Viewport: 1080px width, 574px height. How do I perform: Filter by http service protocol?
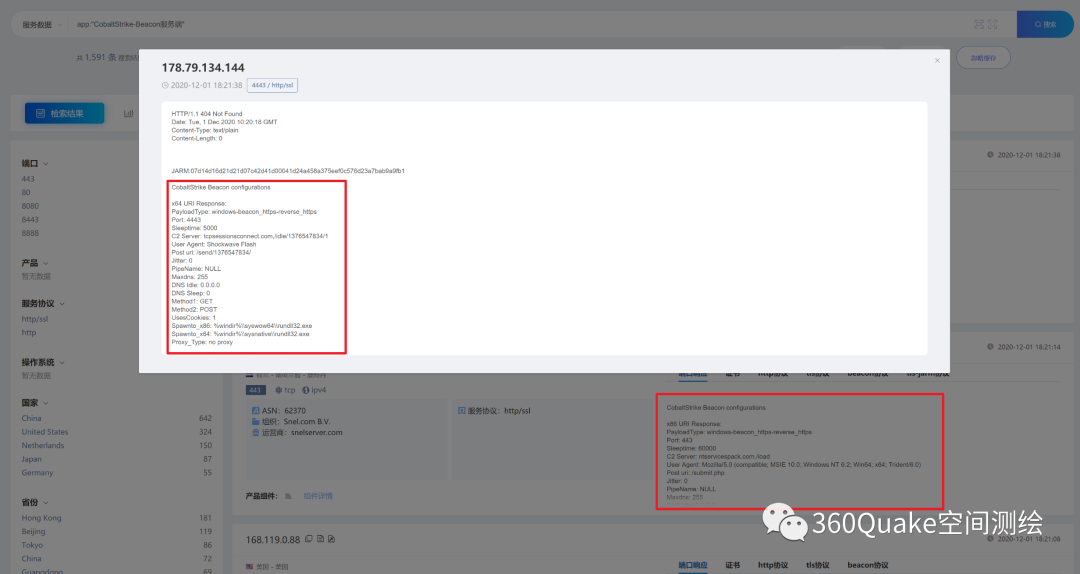click(x=28, y=332)
